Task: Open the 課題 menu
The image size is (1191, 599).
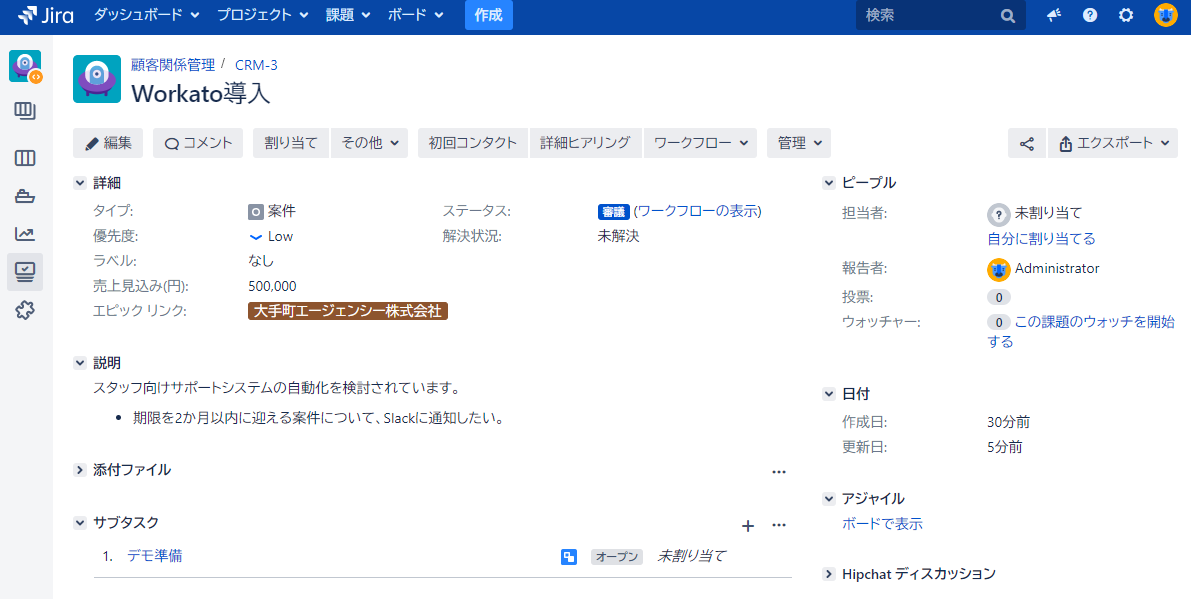Action: pyautogui.click(x=349, y=15)
